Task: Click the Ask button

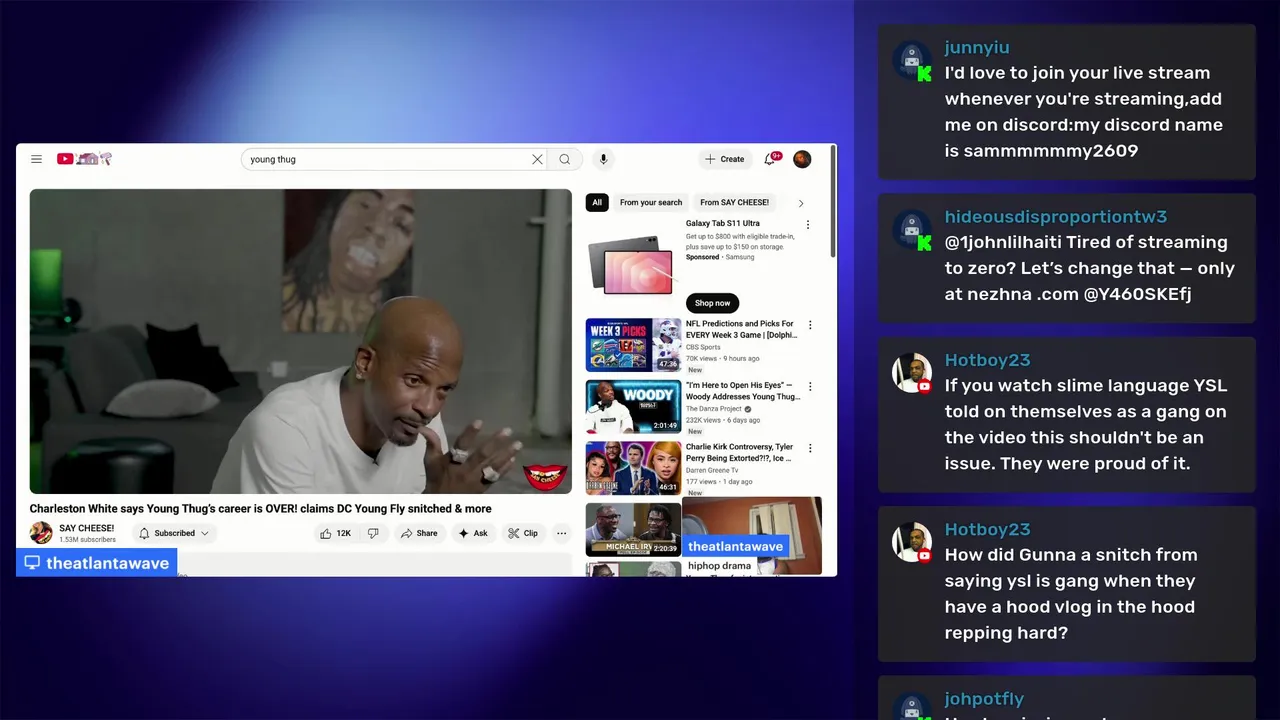Action: click(473, 533)
